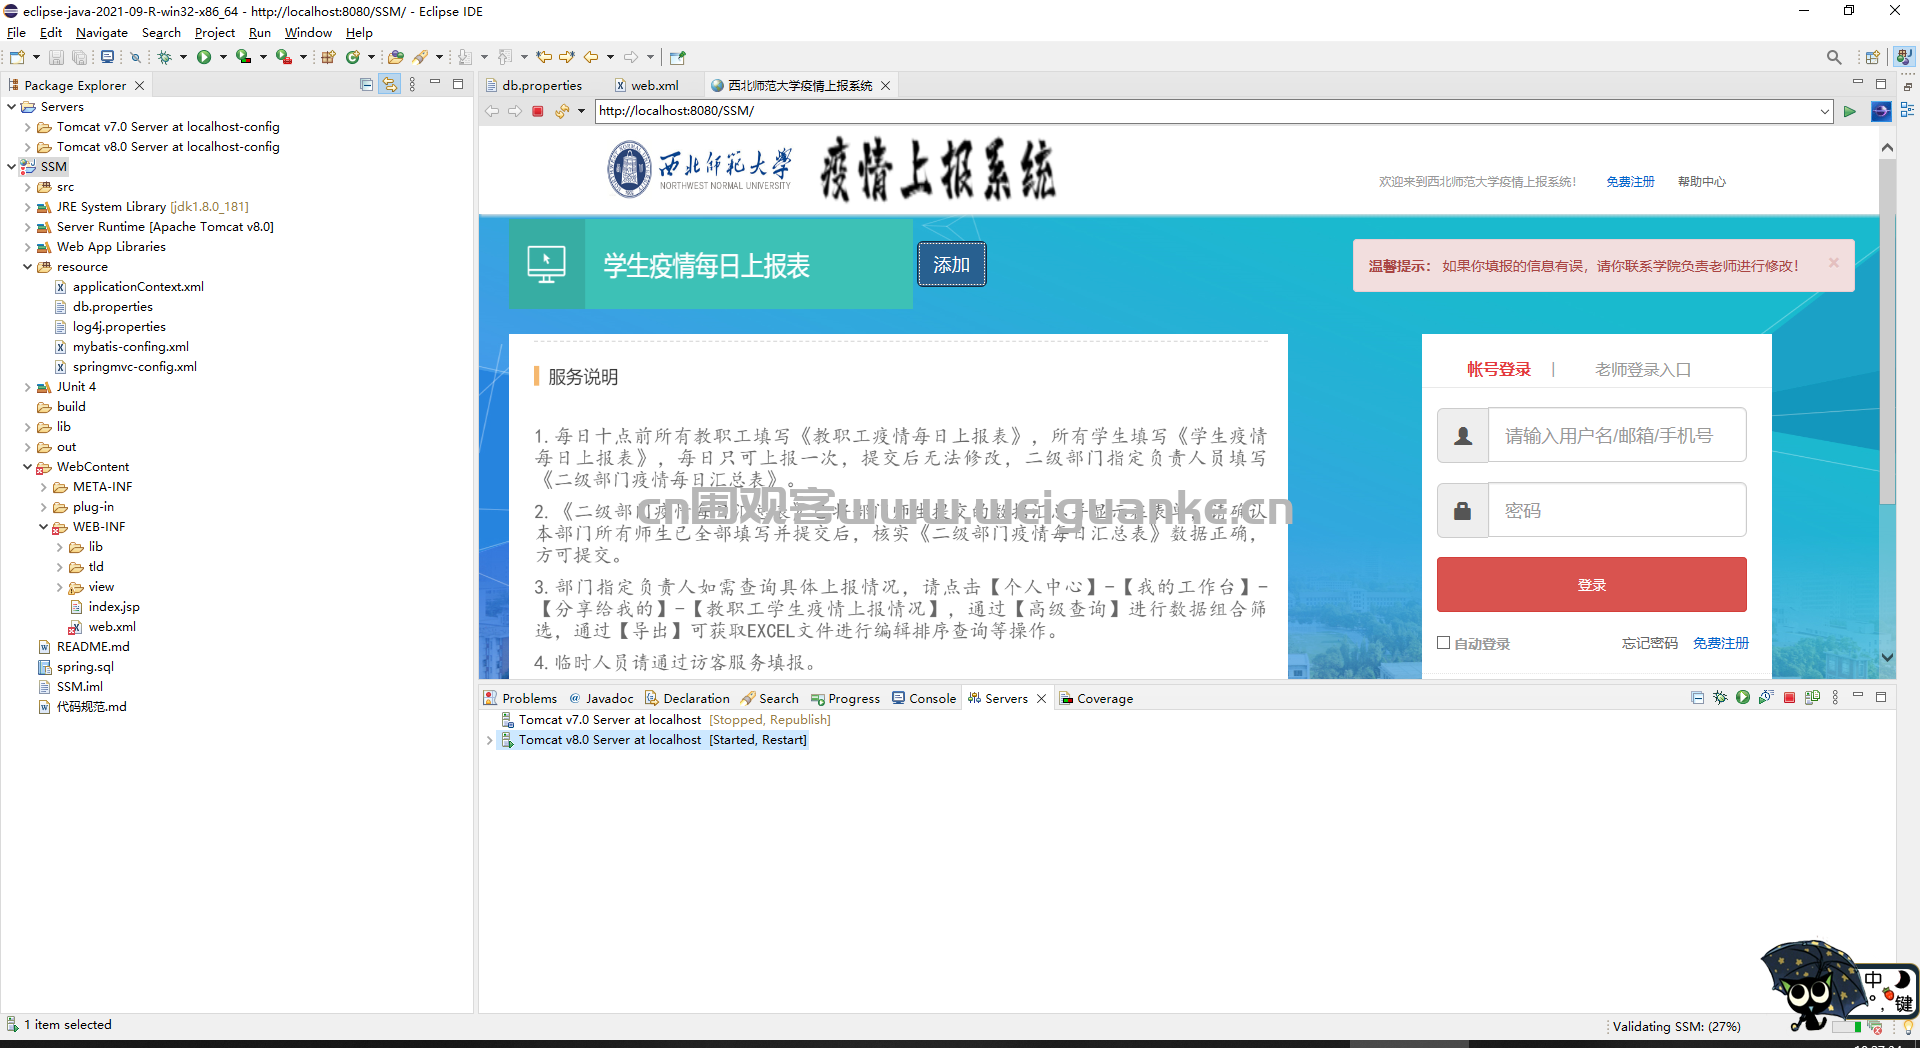Image resolution: width=1920 pixels, height=1048 pixels.
Task: Click the New Java Package icon
Action: 328,57
